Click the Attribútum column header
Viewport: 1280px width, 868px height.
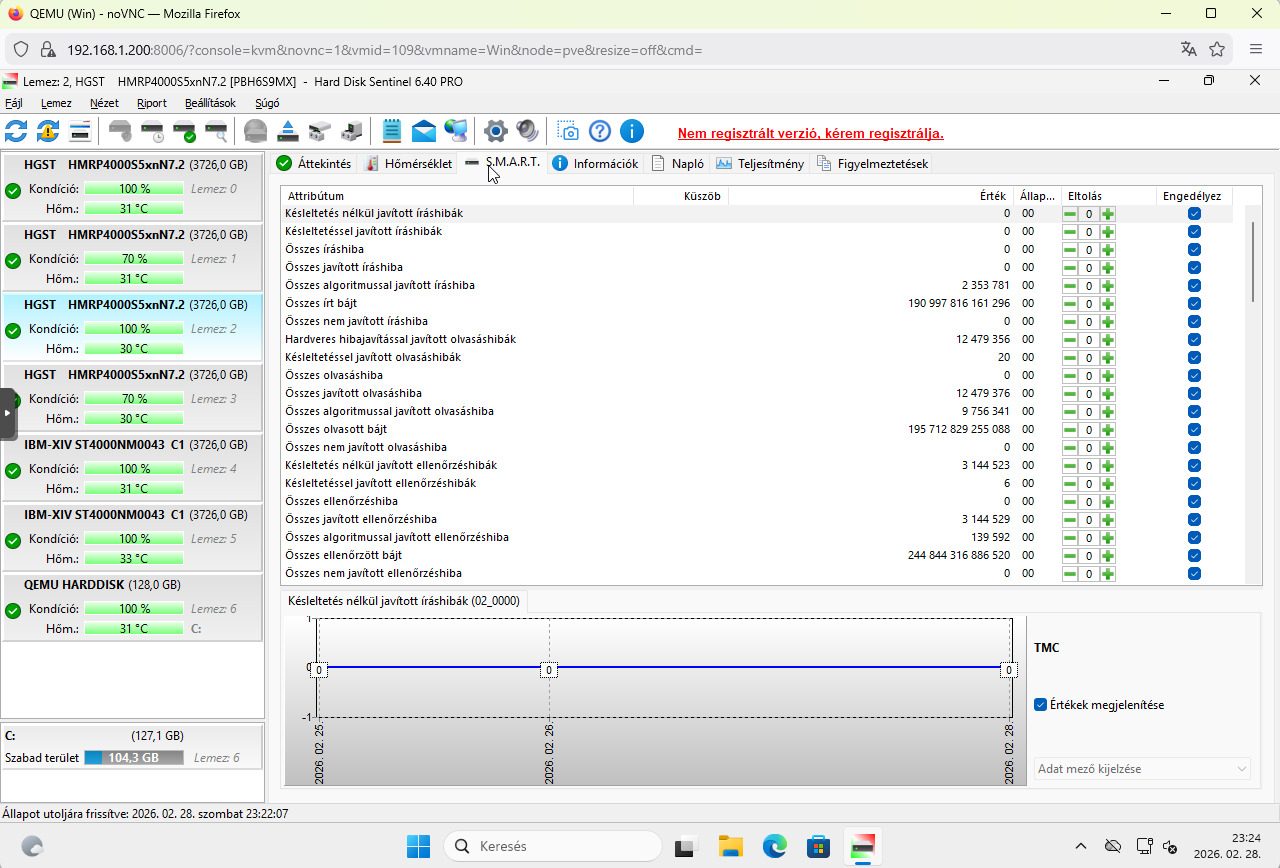458,196
